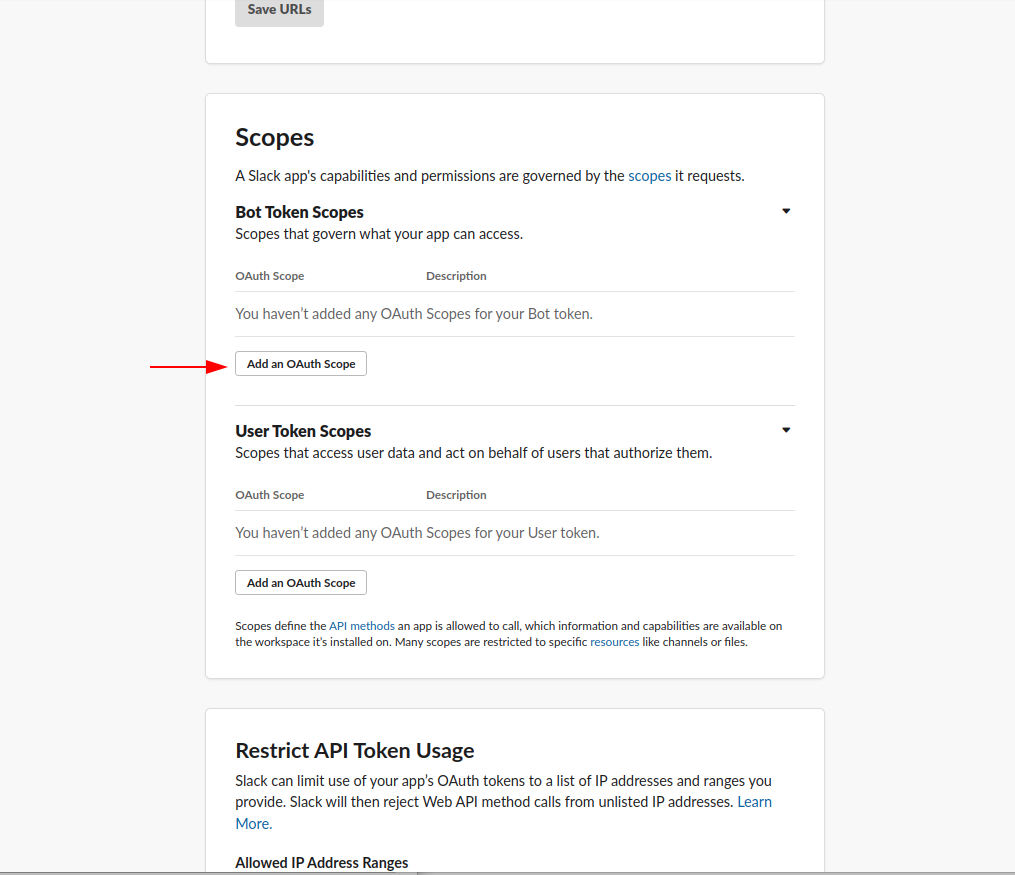1015x875 pixels.
Task: Click the Description column header
Action: [456, 275]
